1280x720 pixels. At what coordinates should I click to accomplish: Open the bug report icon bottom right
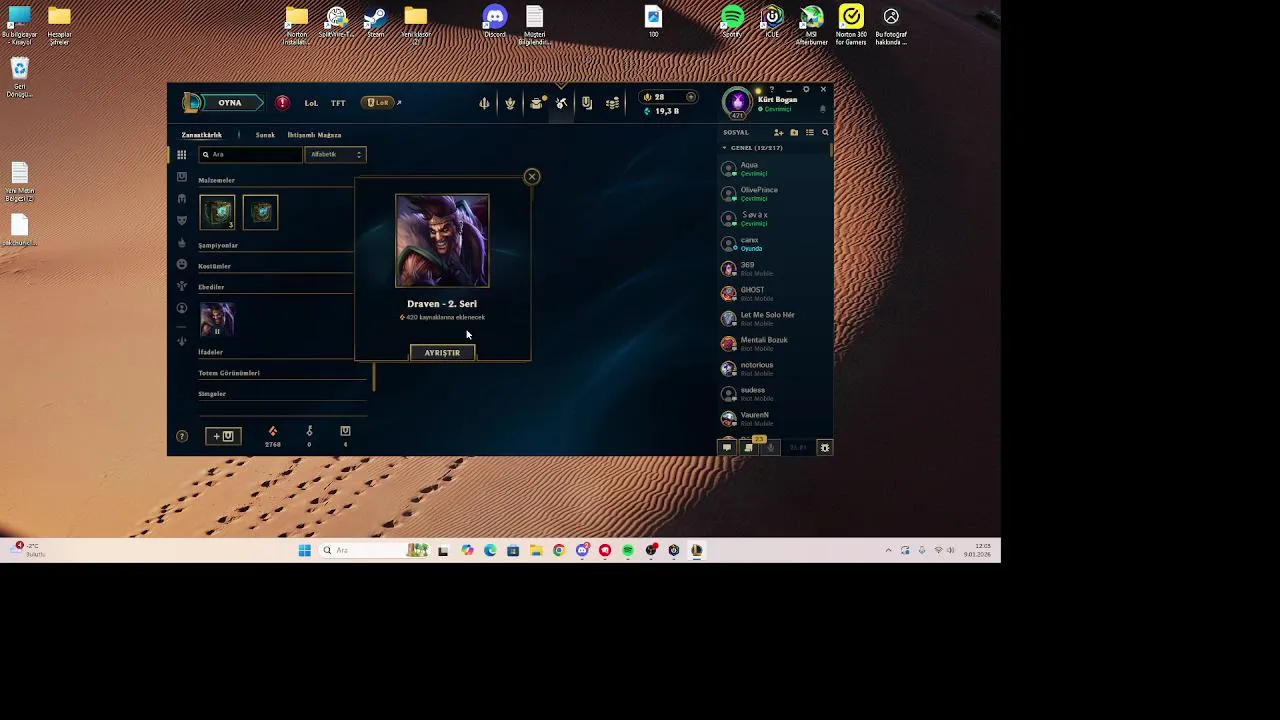click(825, 448)
